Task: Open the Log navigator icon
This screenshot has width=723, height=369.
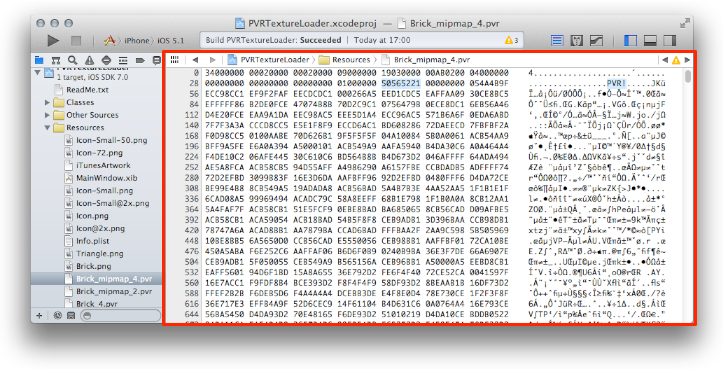Action: pyautogui.click(x=157, y=60)
